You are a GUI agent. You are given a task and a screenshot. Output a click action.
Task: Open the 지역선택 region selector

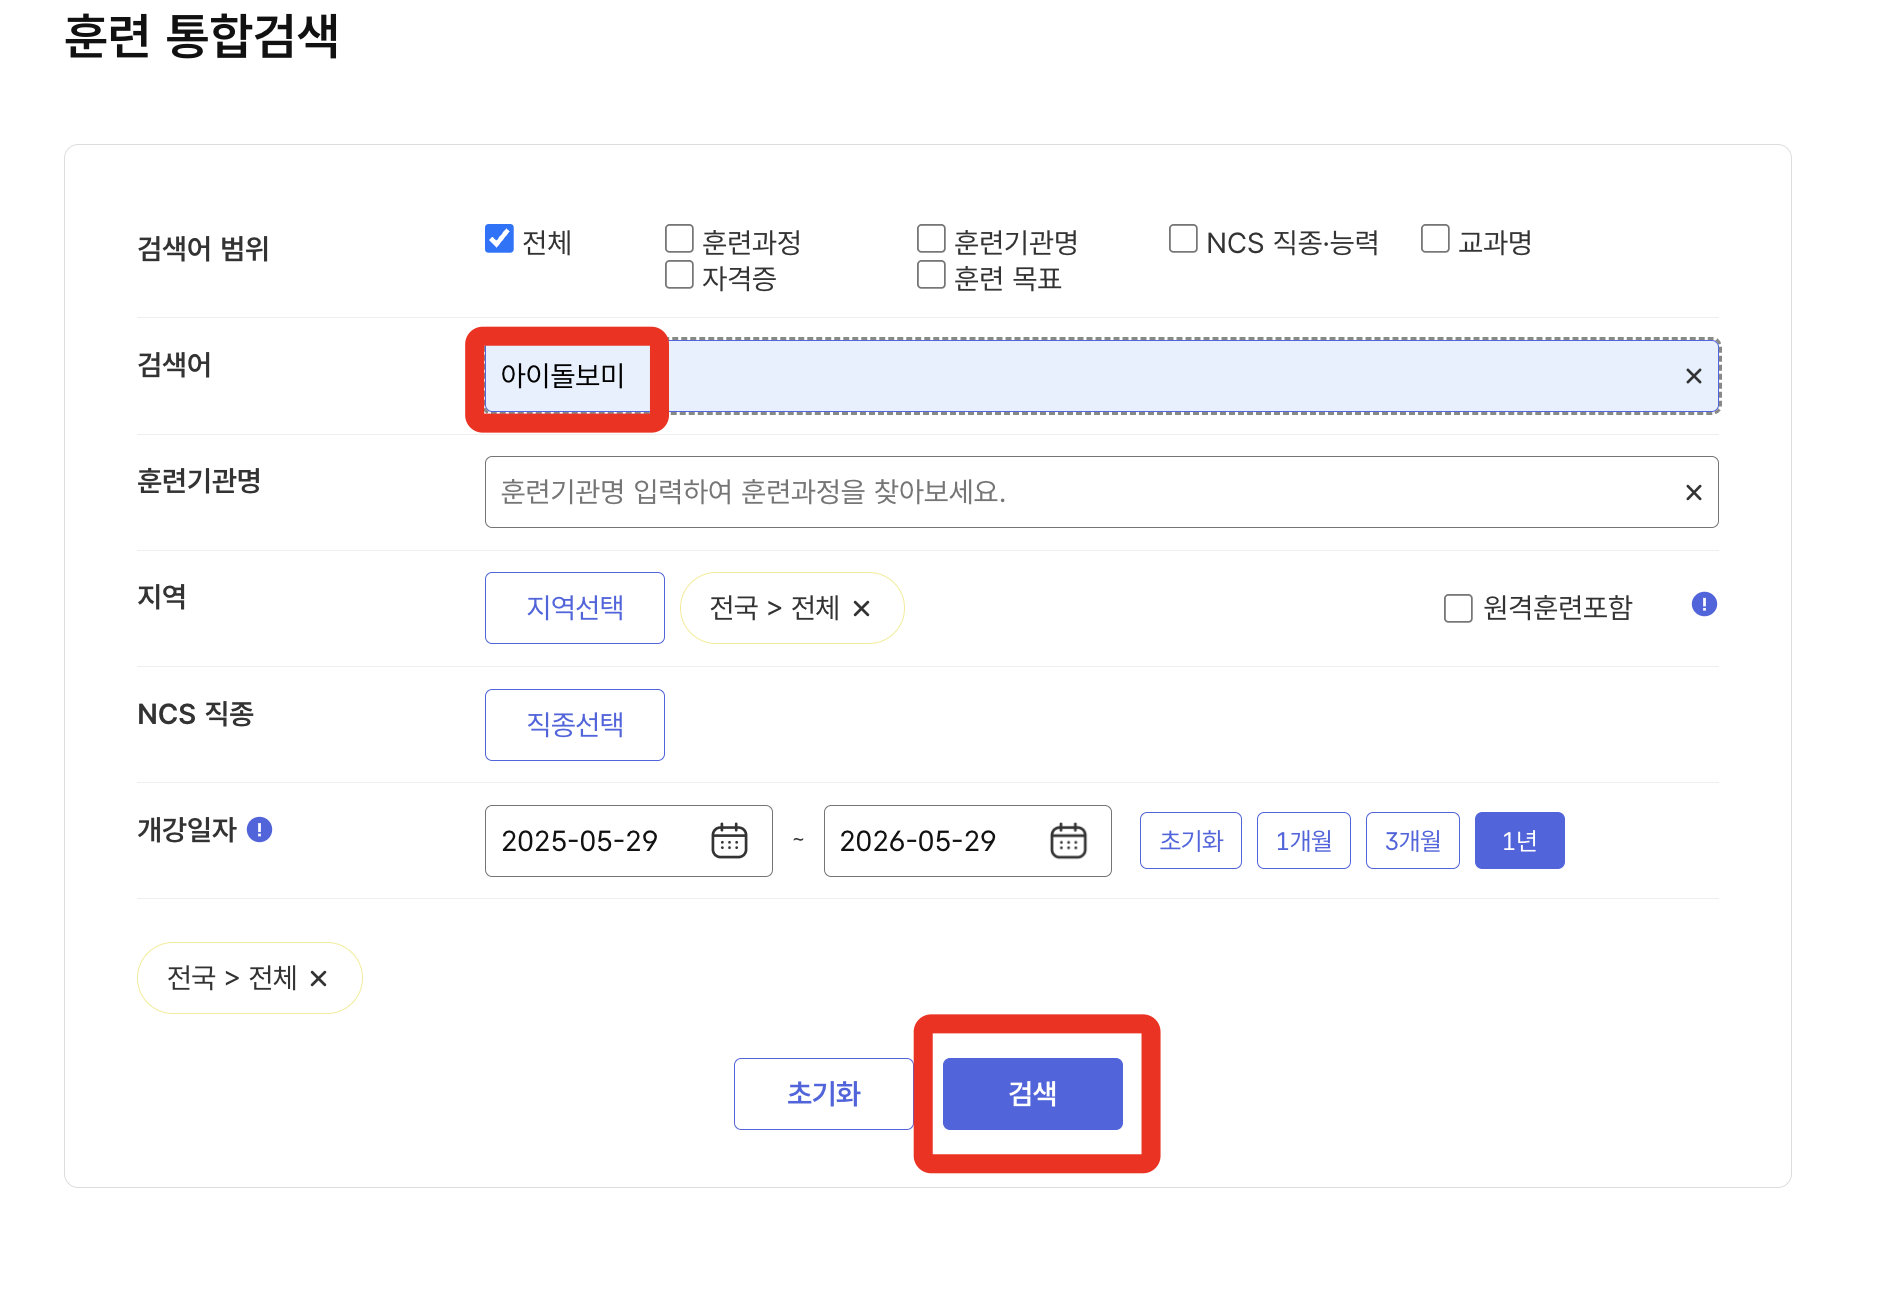click(574, 607)
